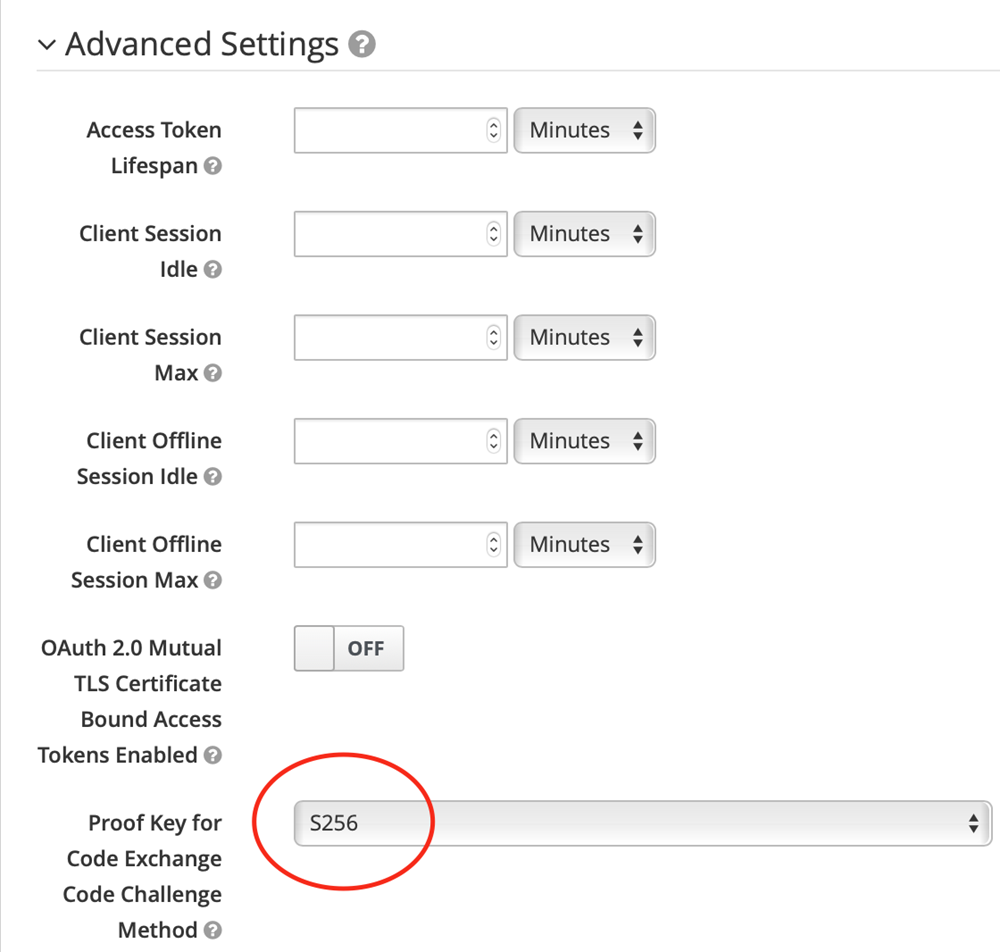
Task: Click help icon next to Advanced Settings
Action: [x=363, y=45]
